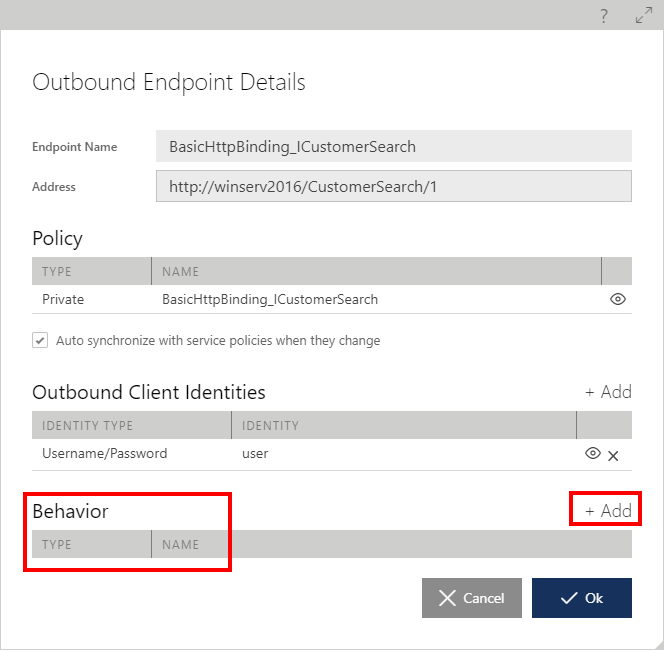Click the Behavior table TYPE header
Image resolution: width=664 pixels, height=650 pixels.
[91, 544]
